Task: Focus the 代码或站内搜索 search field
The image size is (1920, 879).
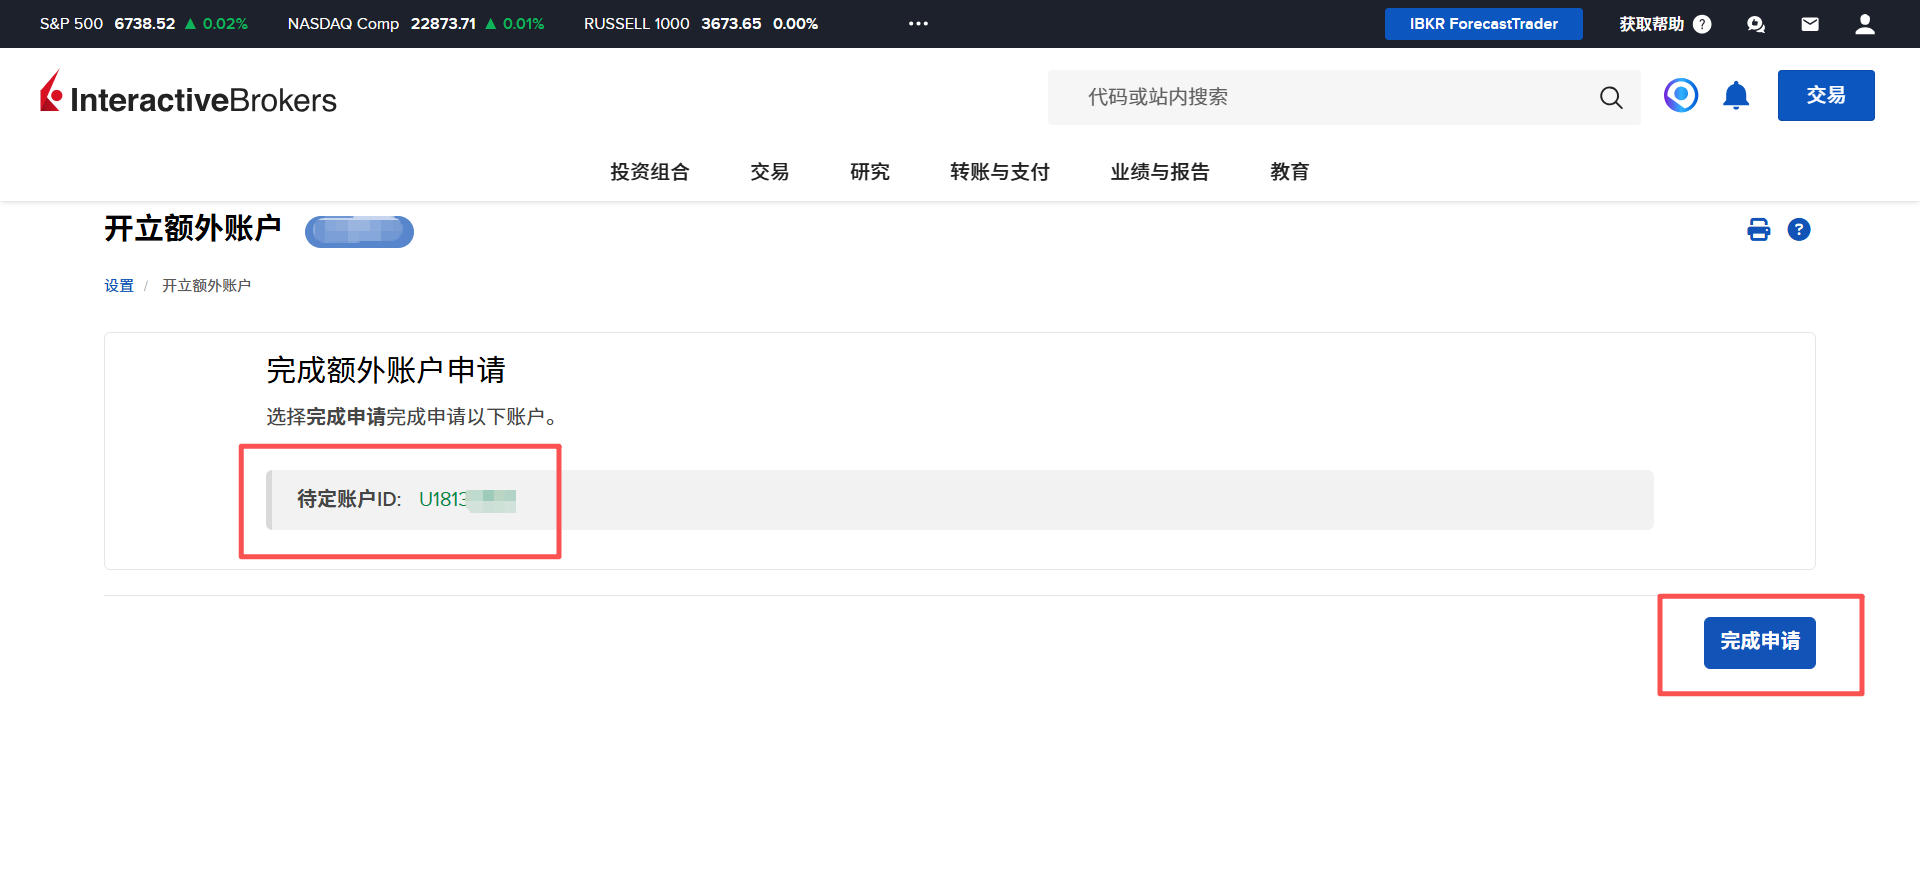Action: pos(1320,98)
